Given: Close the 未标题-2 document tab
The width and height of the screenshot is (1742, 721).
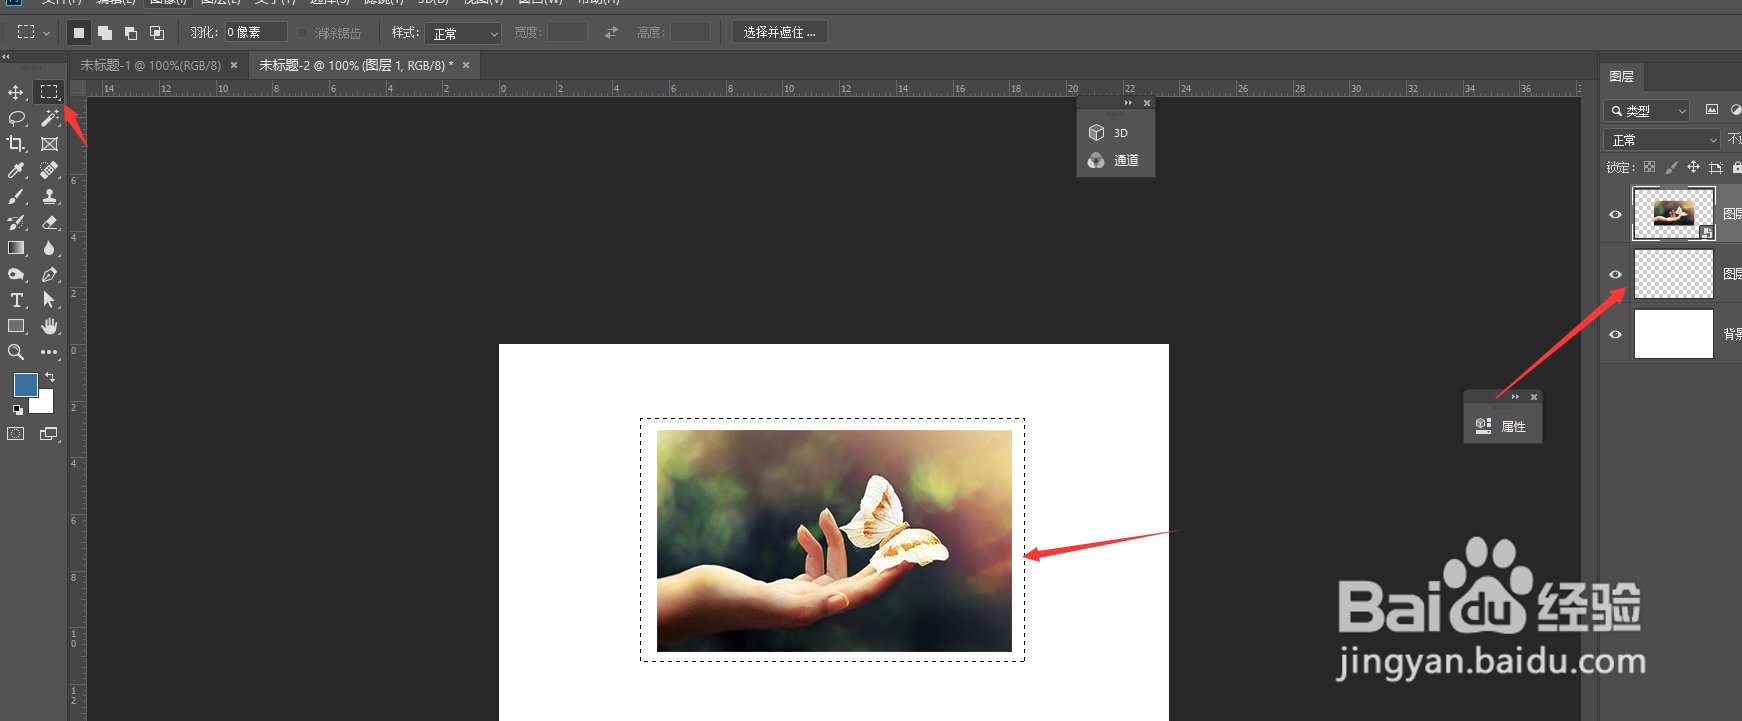Looking at the screenshot, I should (466, 65).
